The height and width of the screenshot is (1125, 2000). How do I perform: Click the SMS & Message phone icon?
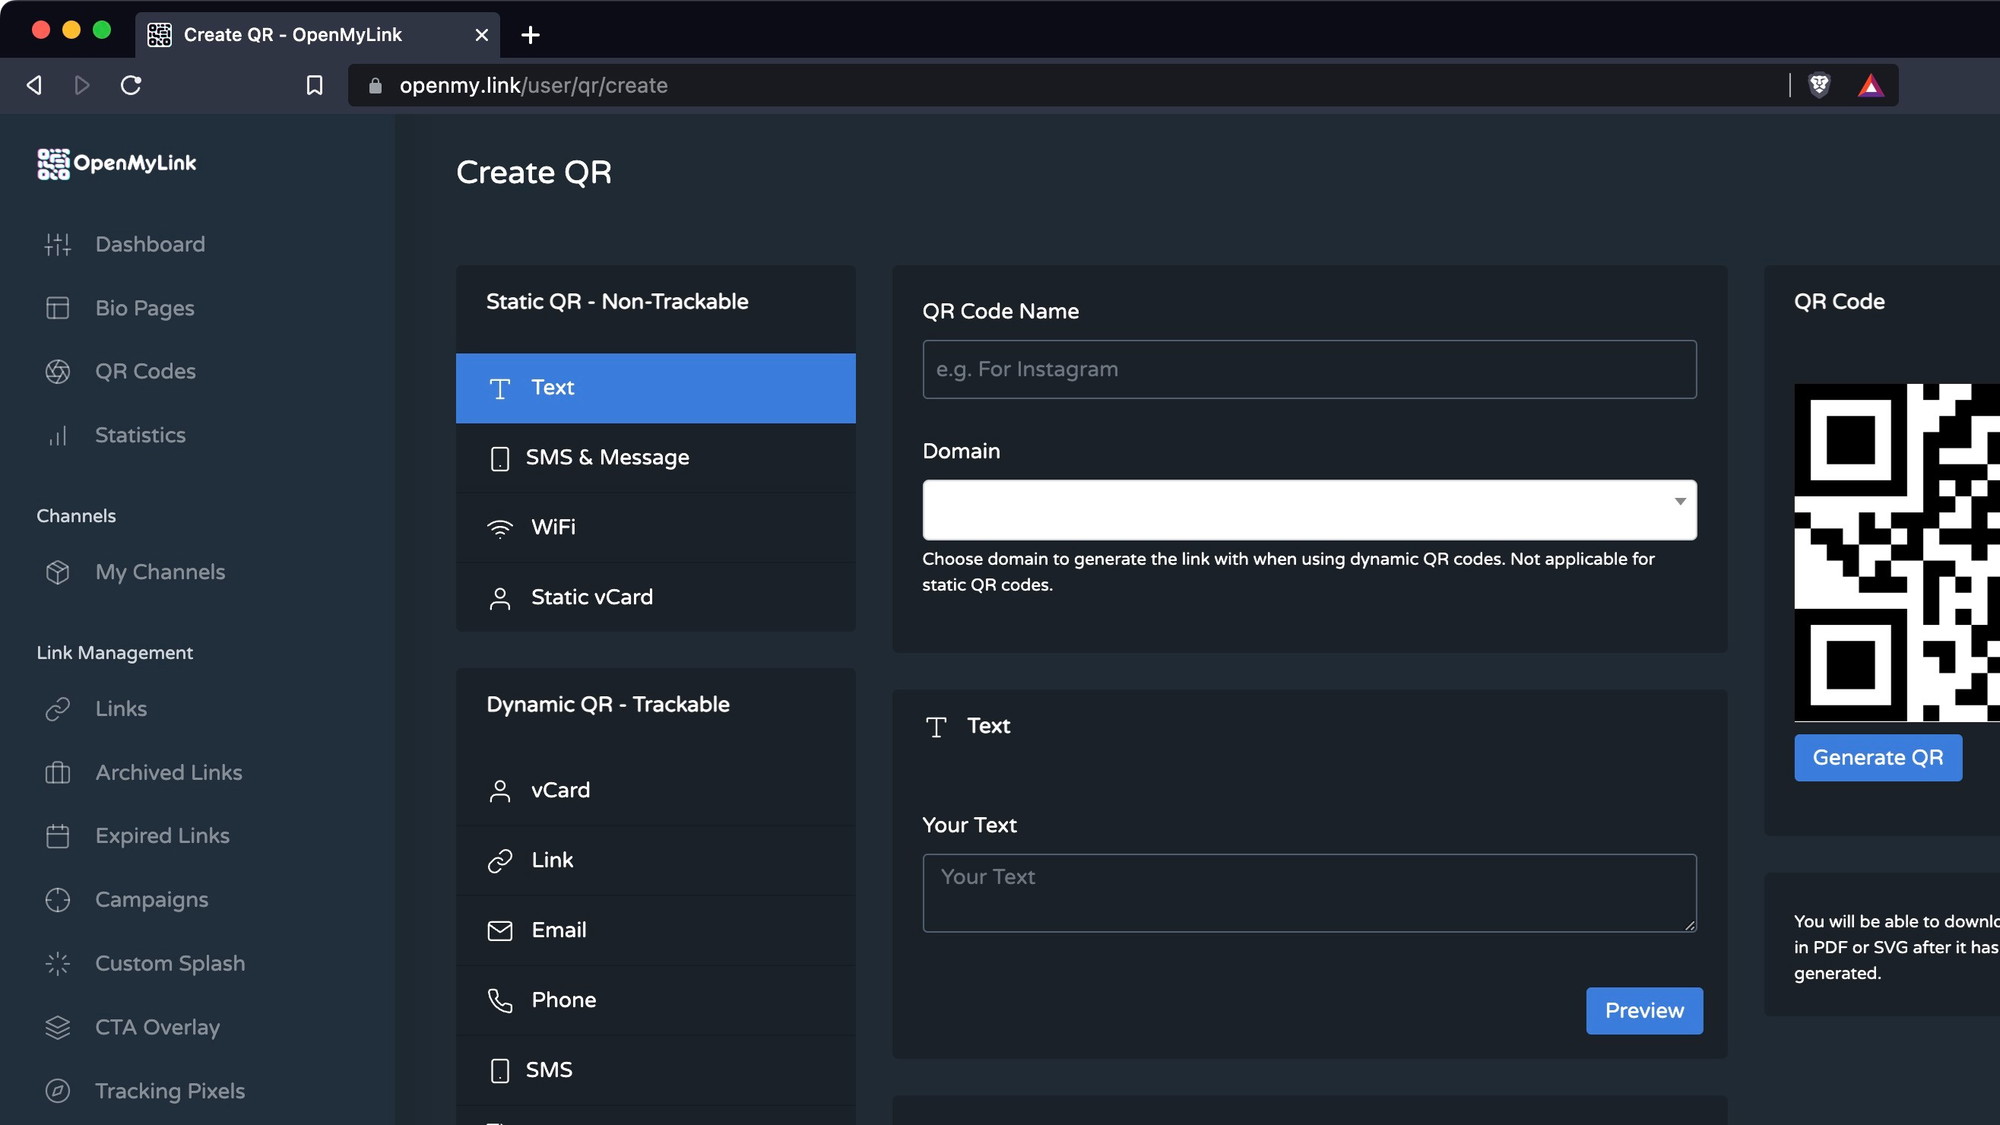[x=500, y=459]
